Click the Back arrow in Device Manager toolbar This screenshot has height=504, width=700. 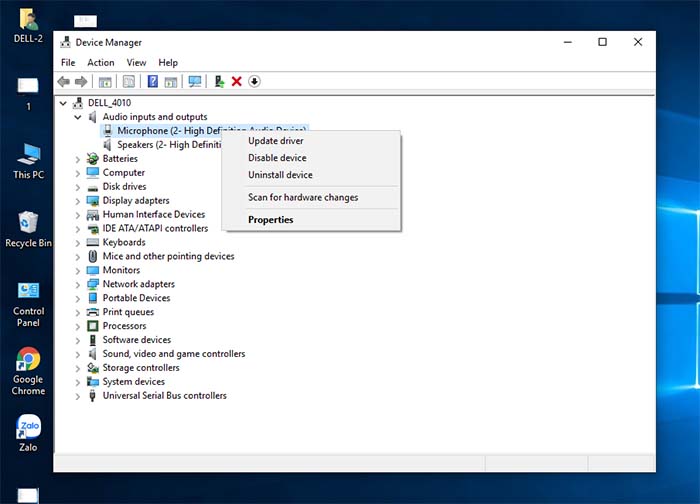pos(64,82)
